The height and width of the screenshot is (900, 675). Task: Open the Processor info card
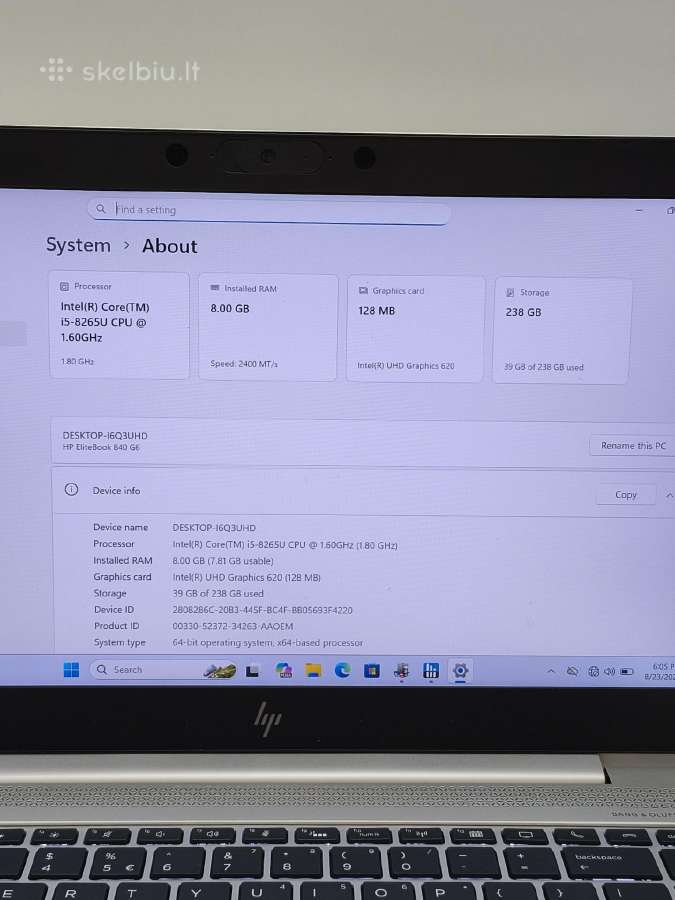pos(119,325)
